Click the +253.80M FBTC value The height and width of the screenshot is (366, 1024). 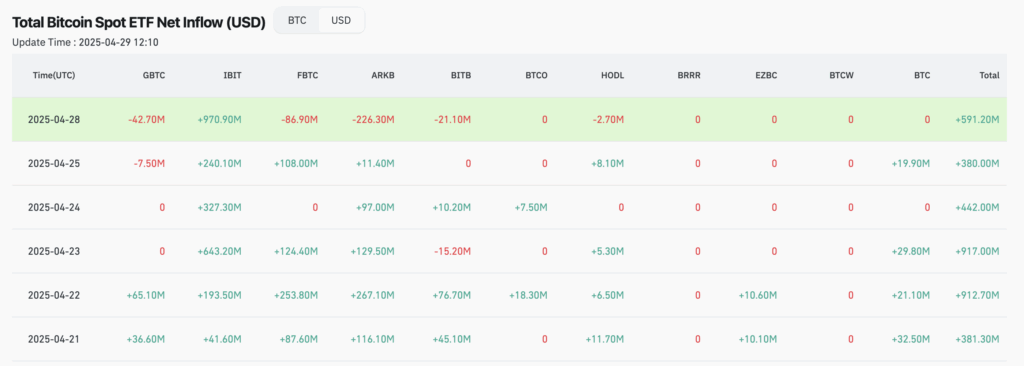296,295
